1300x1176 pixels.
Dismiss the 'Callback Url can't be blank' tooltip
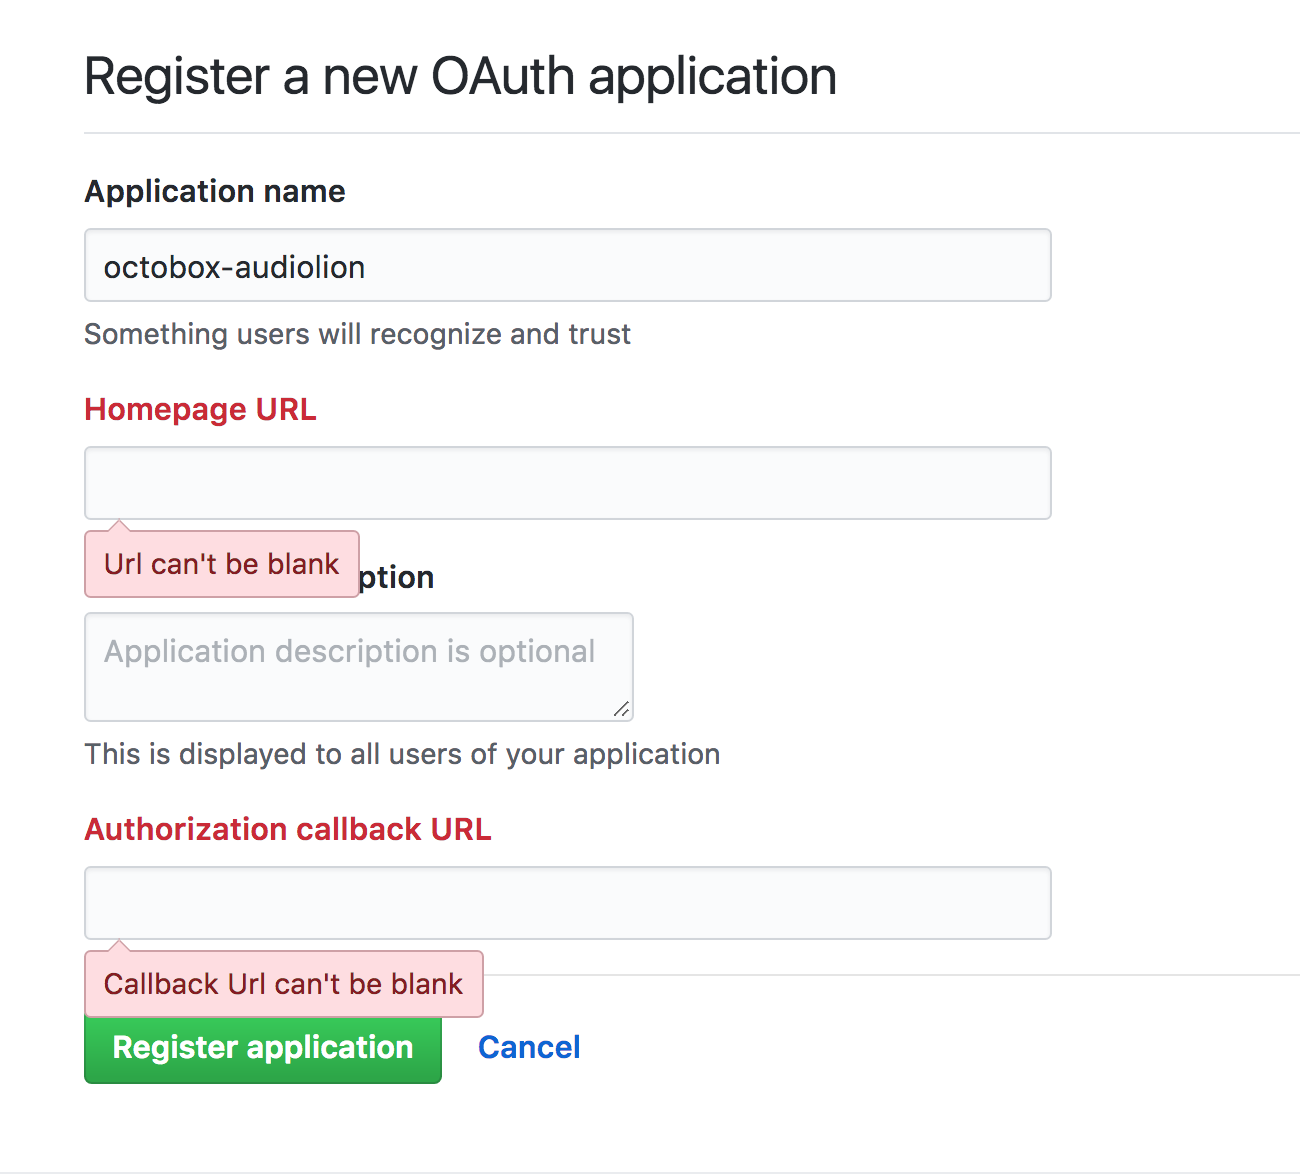(283, 983)
